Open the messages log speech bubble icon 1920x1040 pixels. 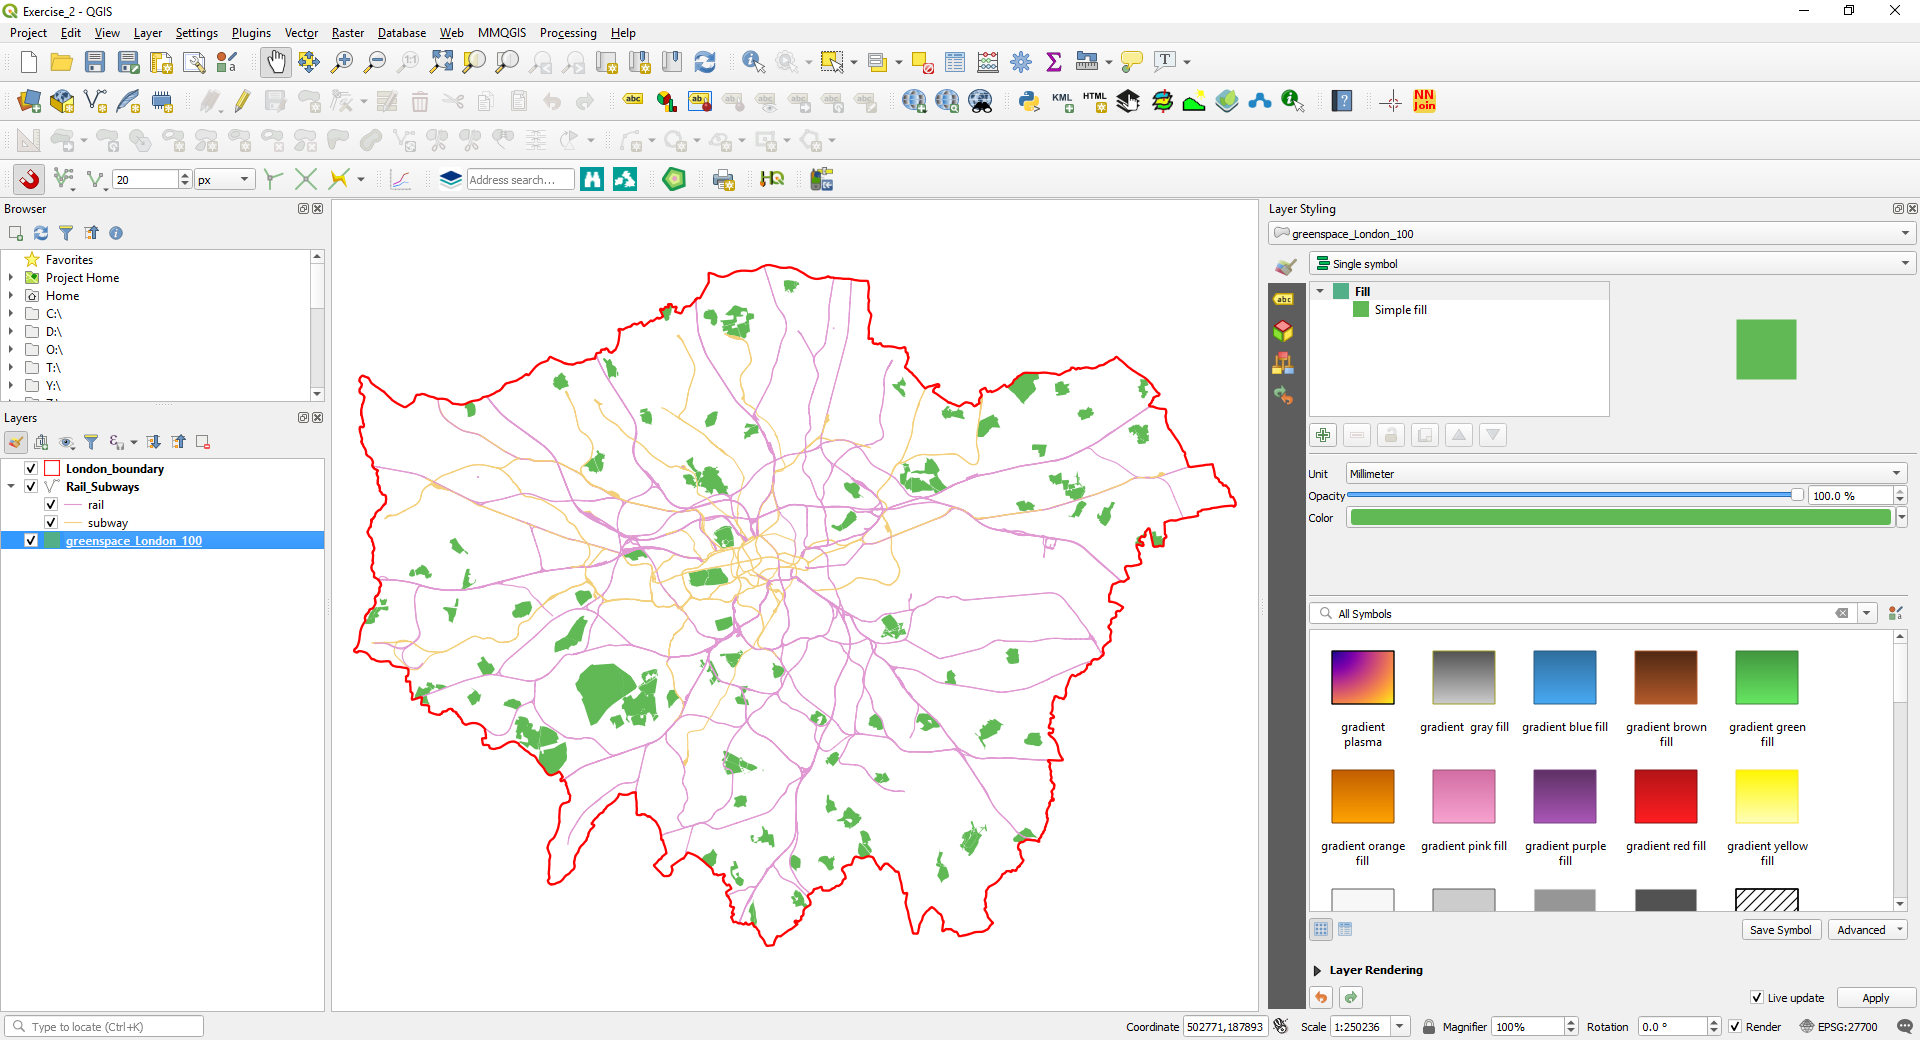click(x=1905, y=1027)
